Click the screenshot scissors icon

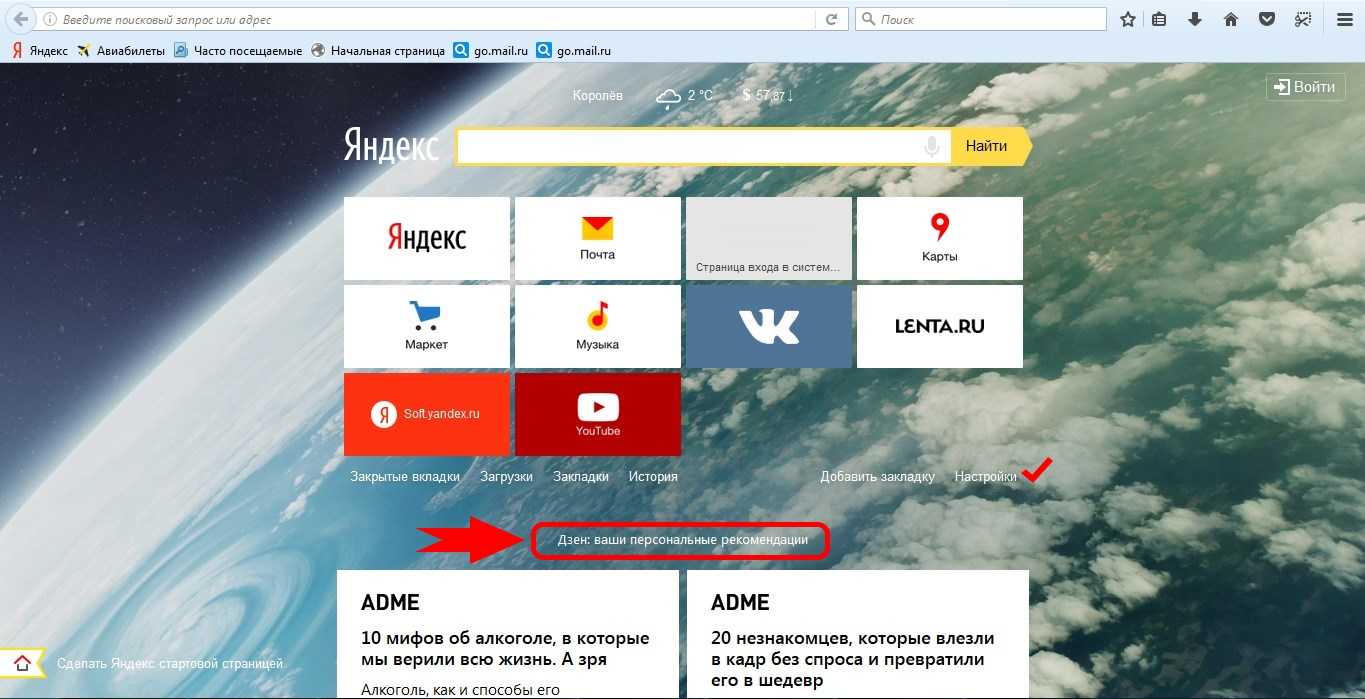pos(1302,19)
